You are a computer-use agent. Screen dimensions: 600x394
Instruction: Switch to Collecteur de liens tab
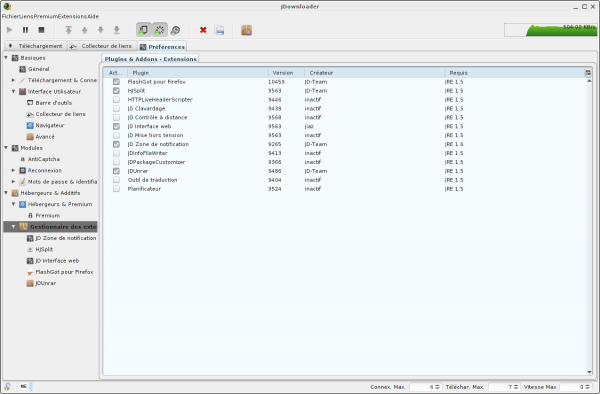[x=102, y=46]
